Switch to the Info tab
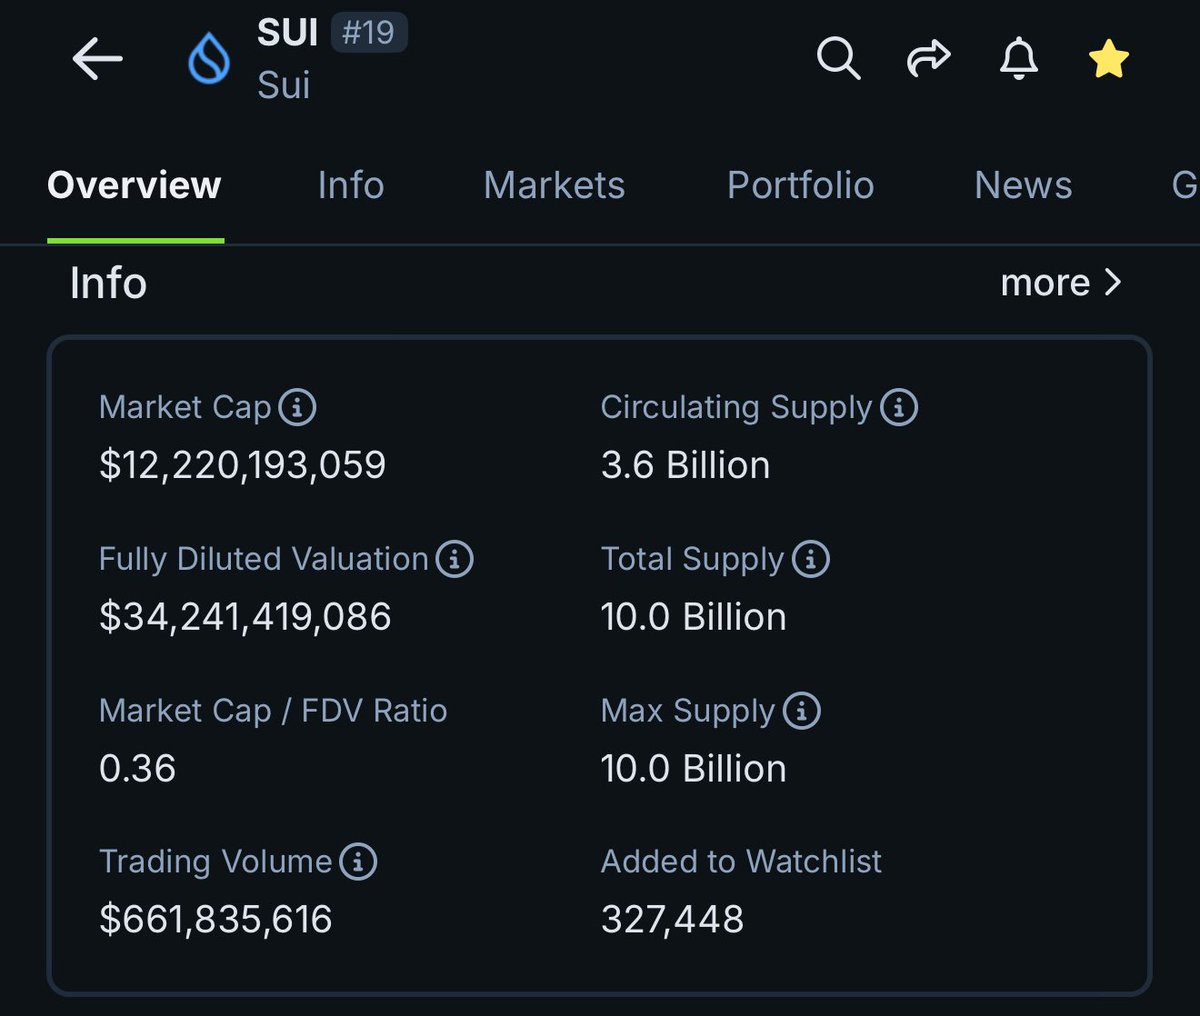Viewport: 1200px width, 1016px height. [351, 185]
